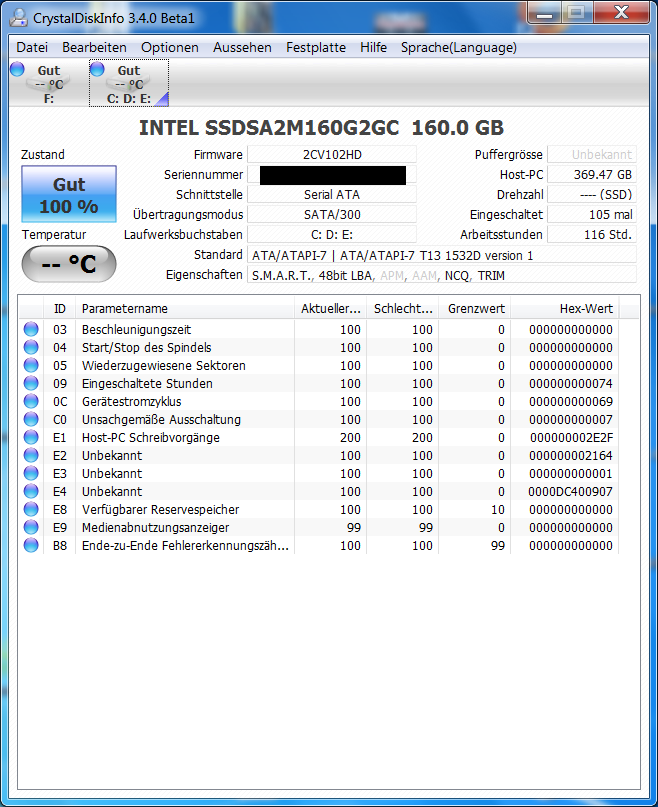The width and height of the screenshot is (658, 807).
Task: Close the CrystalDiskInfo window
Action: tap(621, 13)
